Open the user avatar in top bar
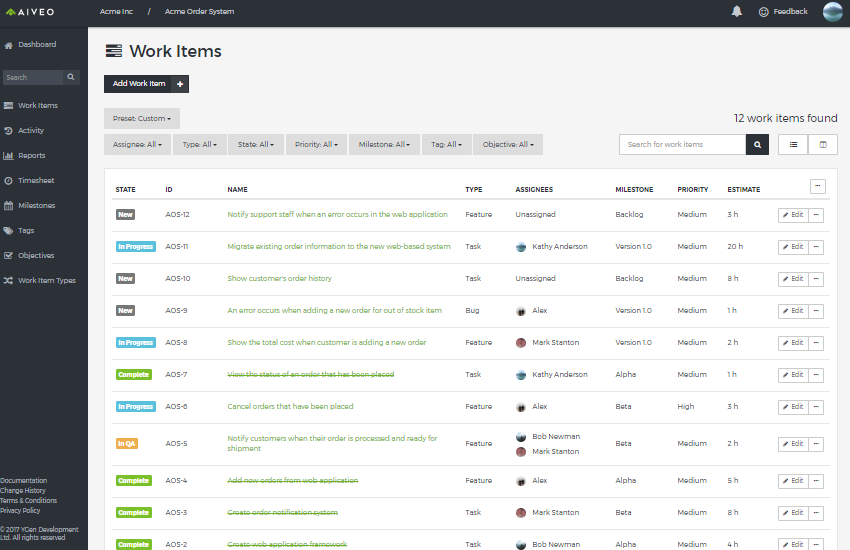 tap(833, 12)
